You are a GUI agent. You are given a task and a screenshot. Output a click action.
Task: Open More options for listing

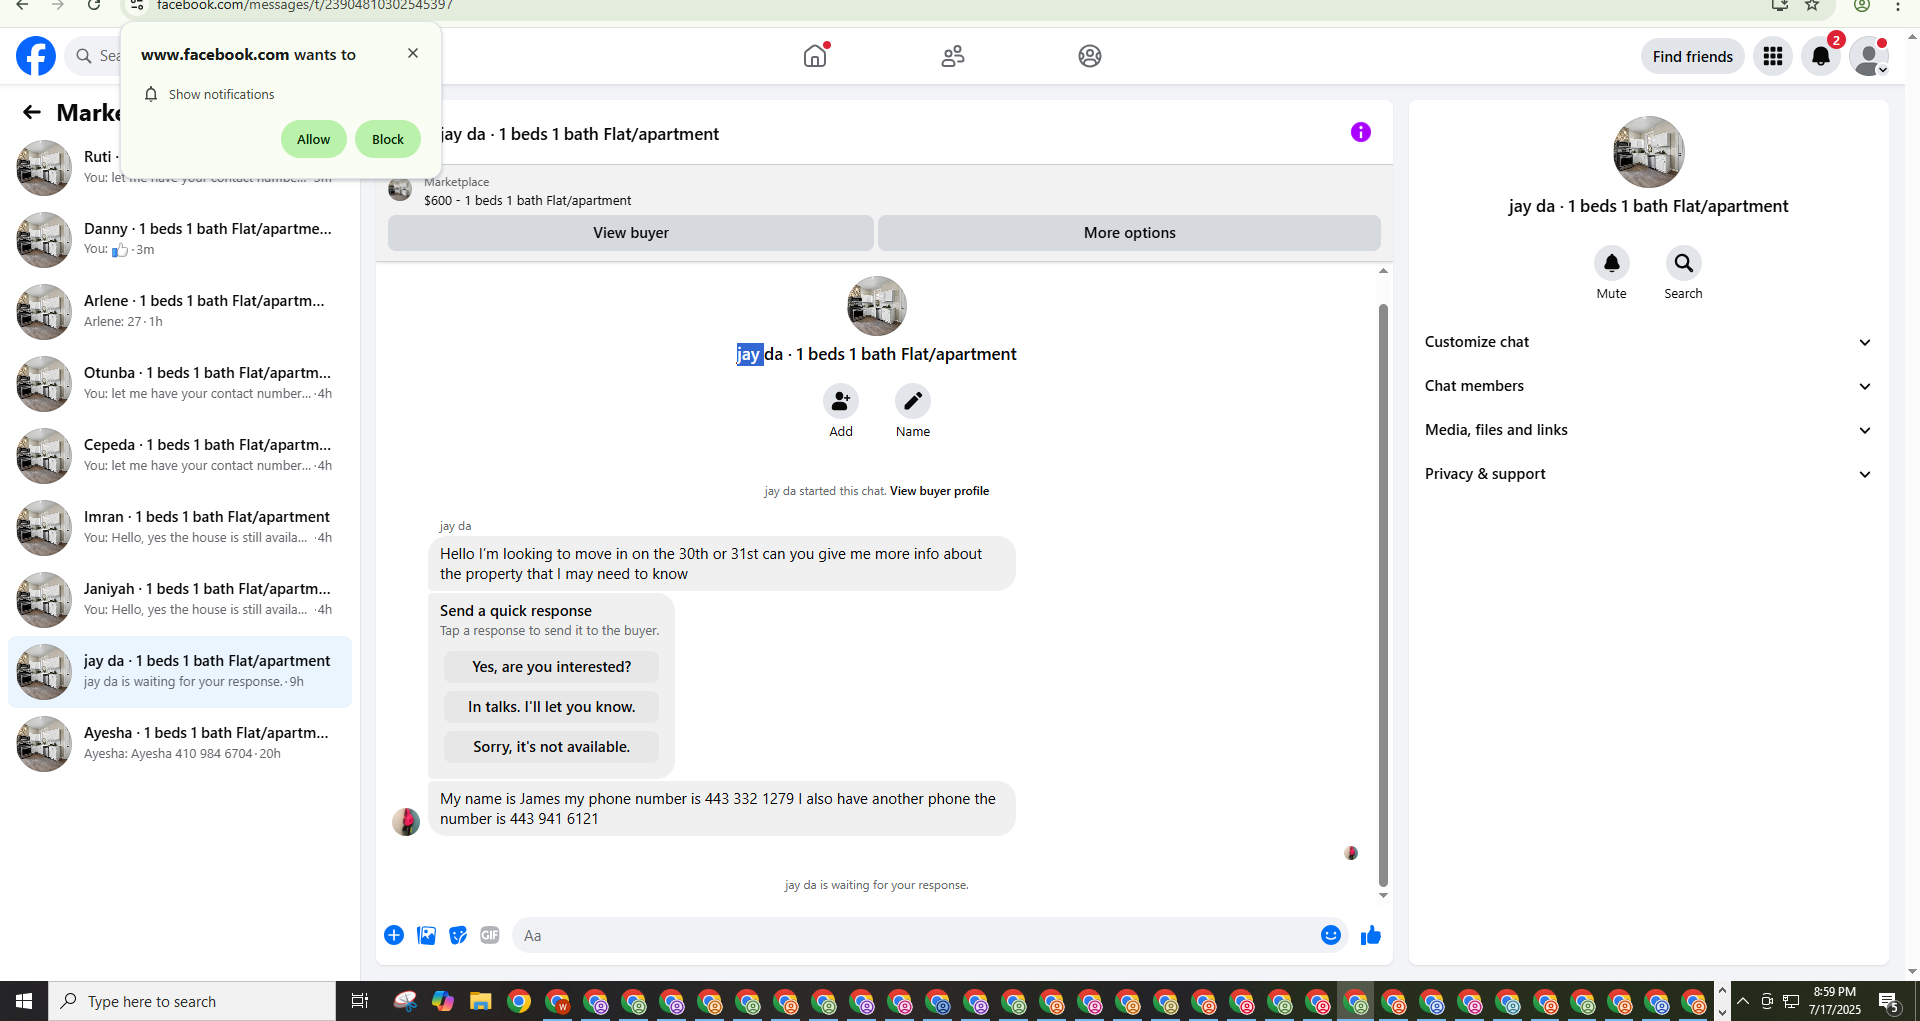[1129, 233]
